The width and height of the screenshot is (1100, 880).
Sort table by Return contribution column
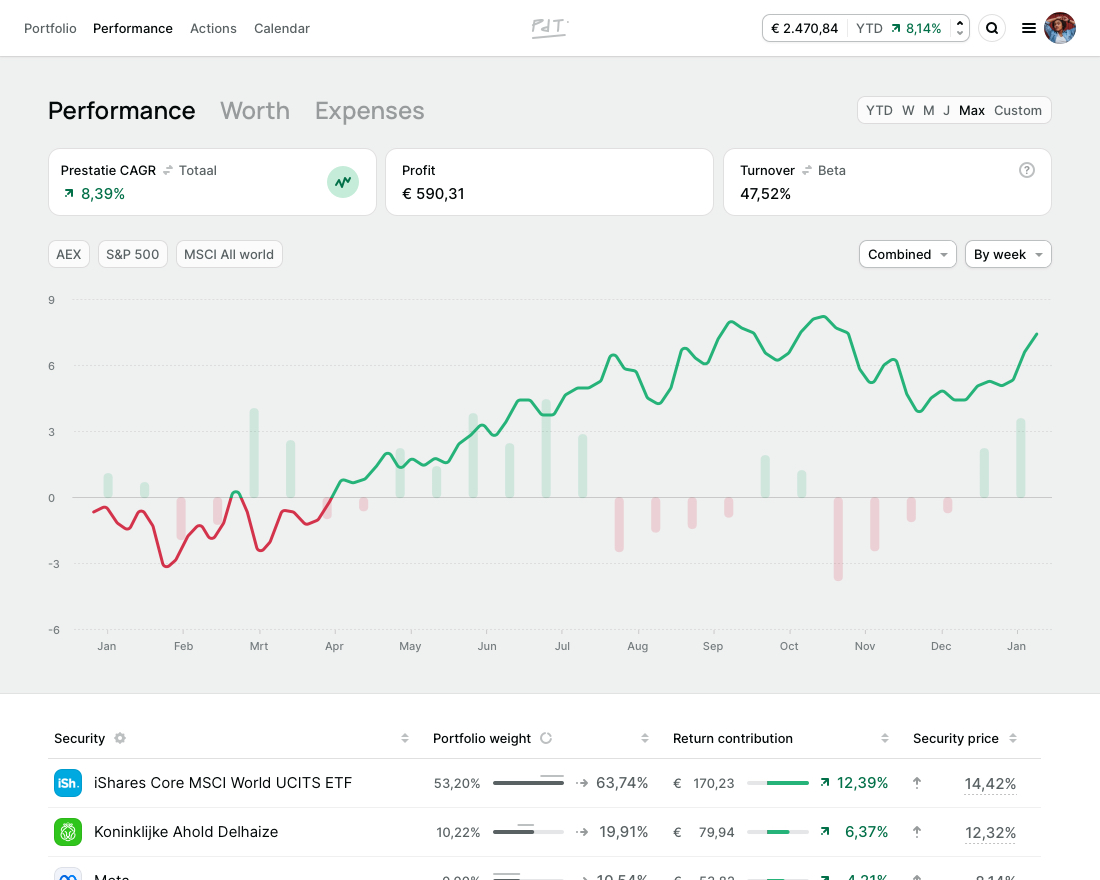click(x=884, y=738)
